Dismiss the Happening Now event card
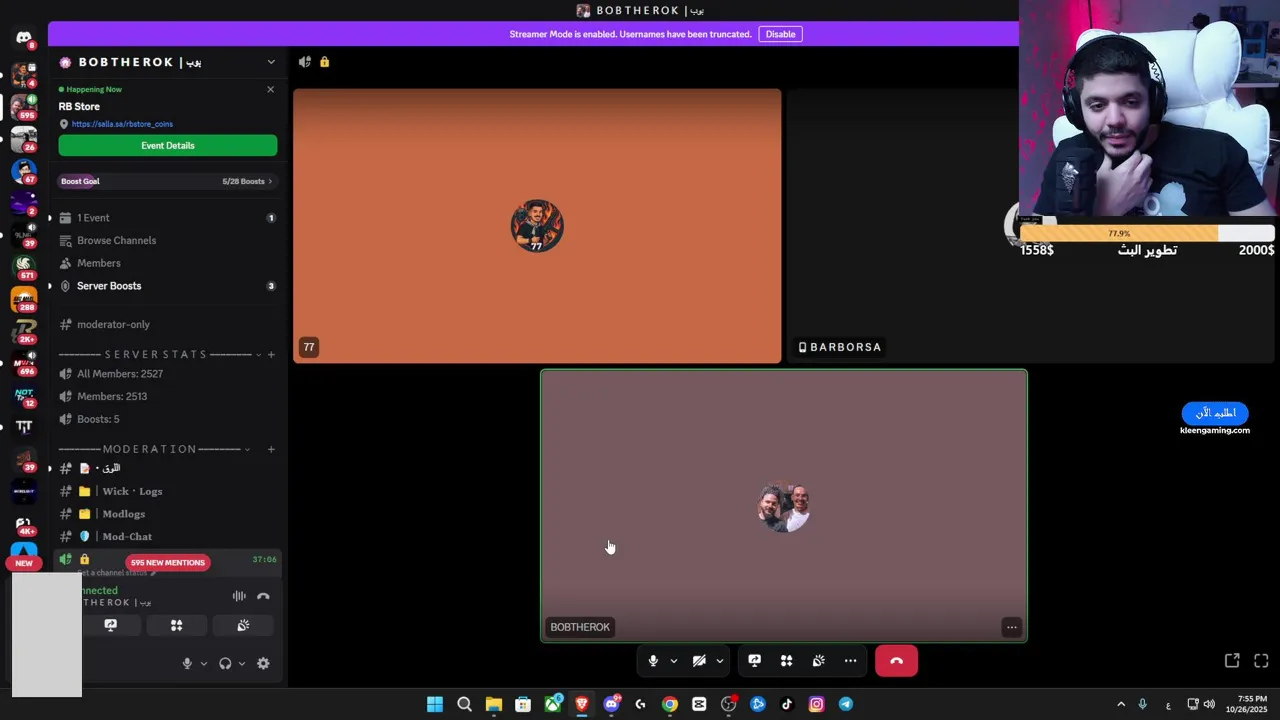The width and height of the screenshot is (1280, 720). click(x=270, y=89)
